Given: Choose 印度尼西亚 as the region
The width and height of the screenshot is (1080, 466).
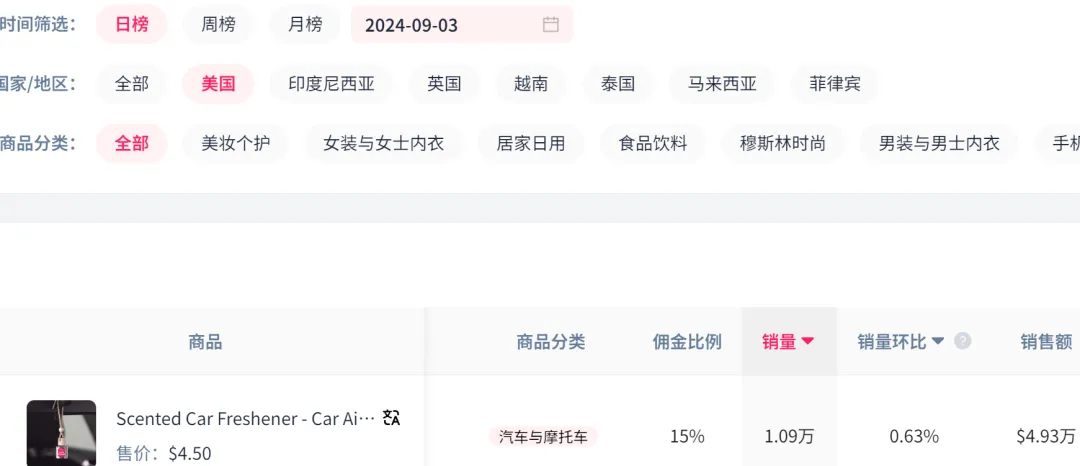Looking at the screenshot, I should 331,84.
